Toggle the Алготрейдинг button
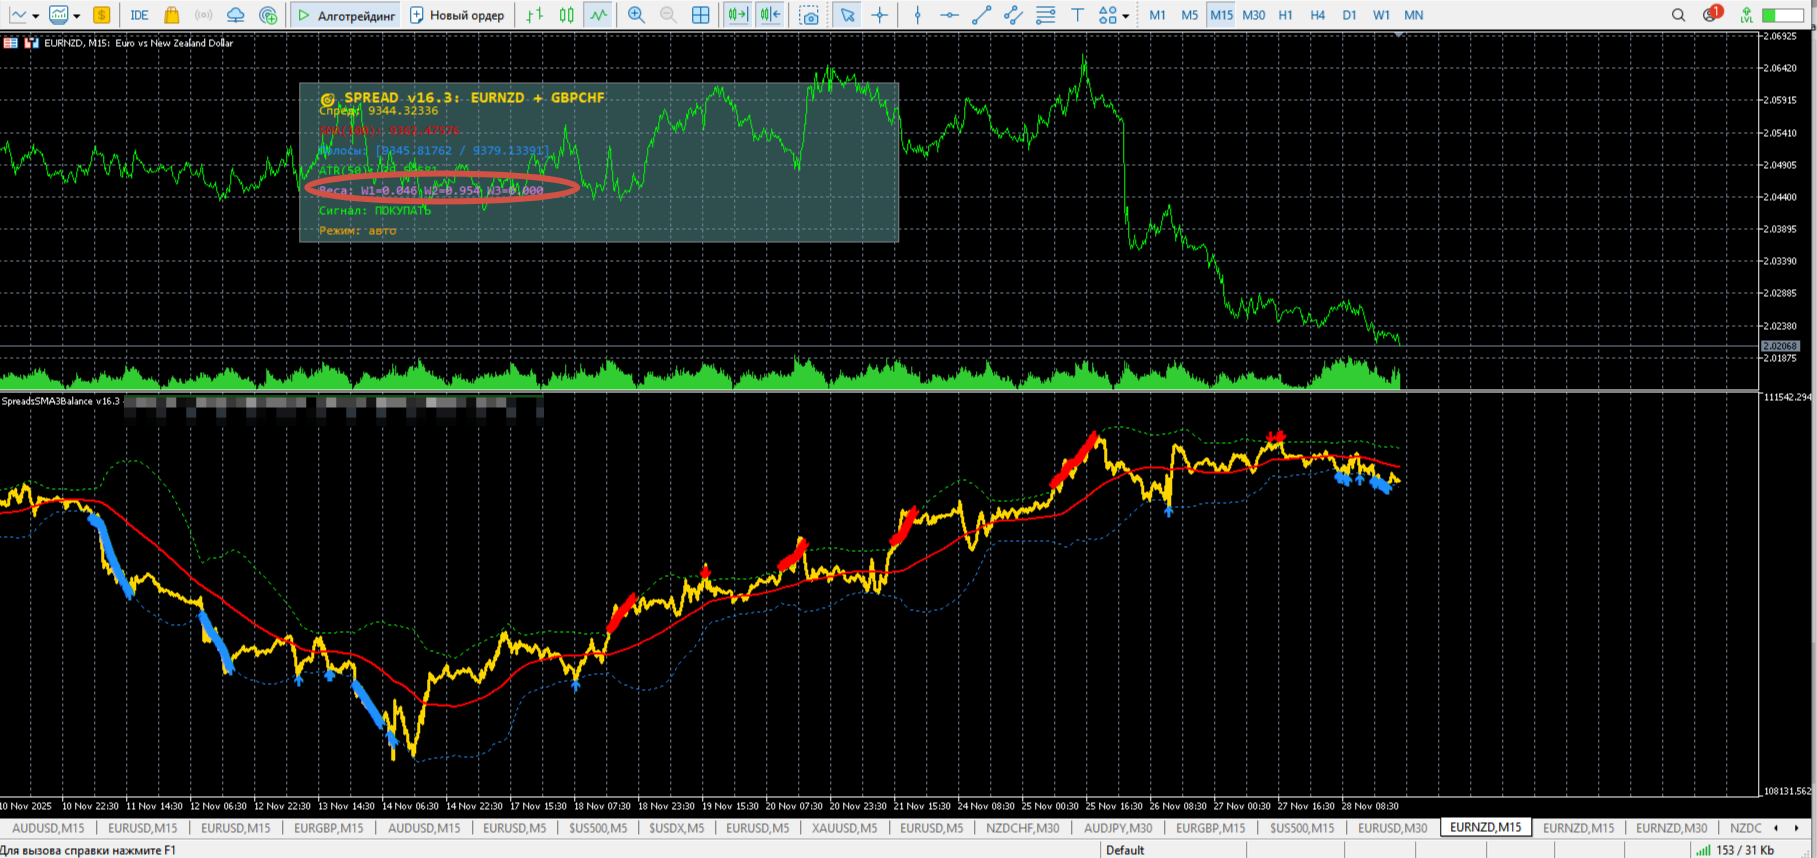Viewport: 1817px width, 858px height. click(346, 15)
